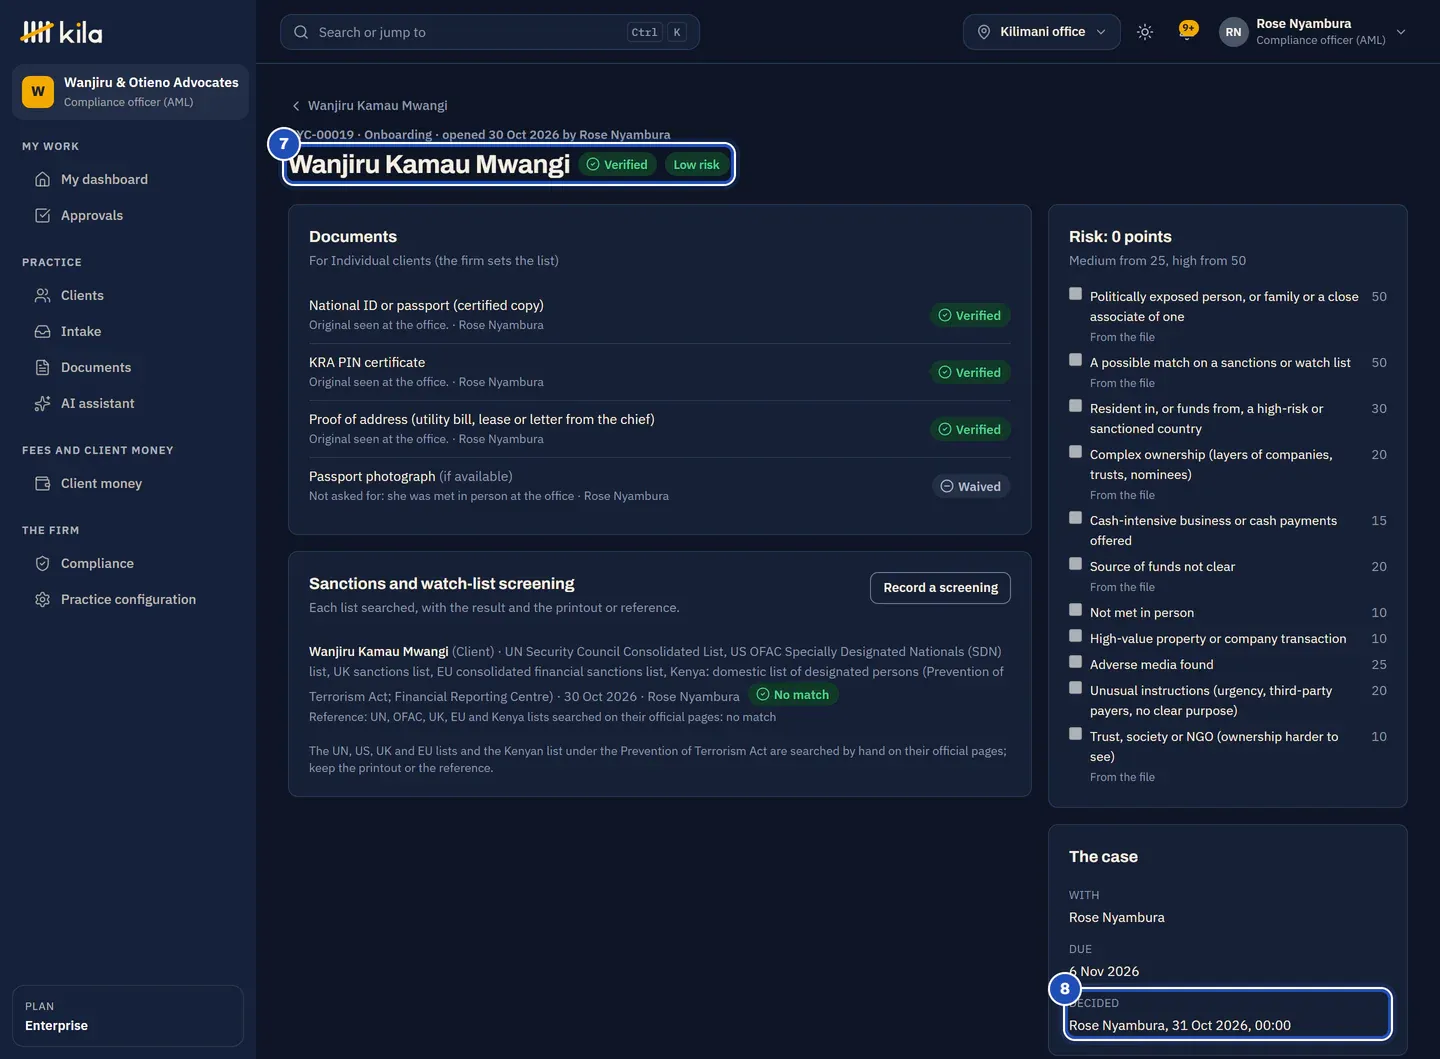This screenshot has width=1440, height=1059.
Task: Navigate to Practice configuration
Action: pyautogui.click(x=128, y=599)
